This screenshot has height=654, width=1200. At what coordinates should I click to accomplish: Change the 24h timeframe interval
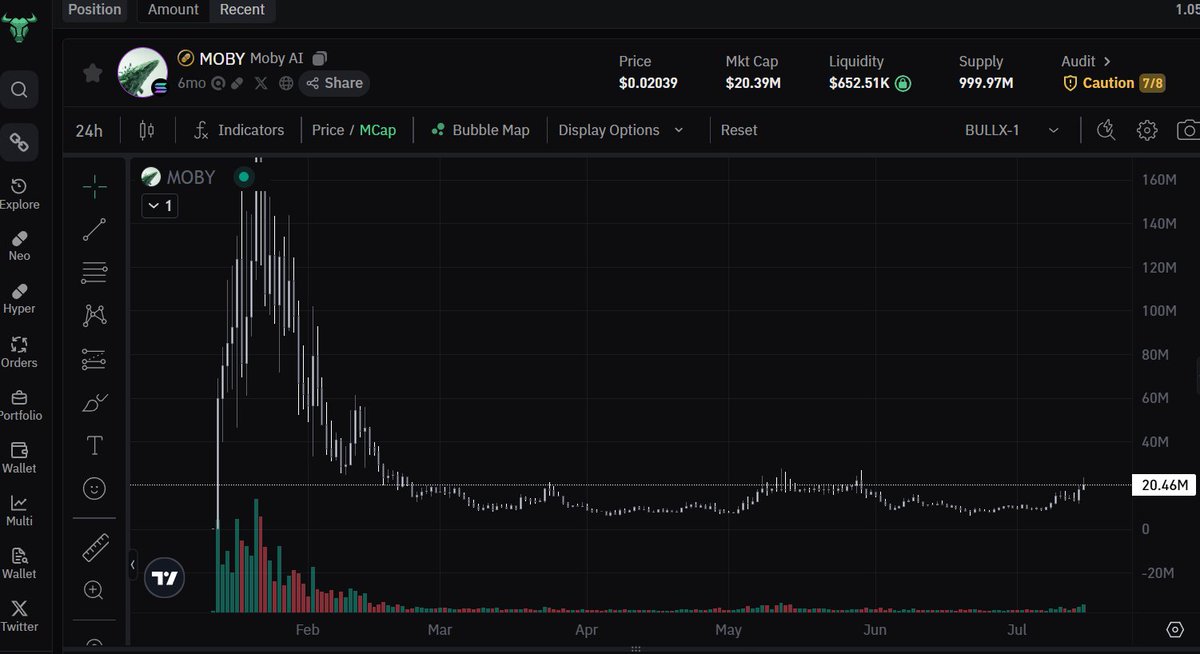[x=89, y=130]
